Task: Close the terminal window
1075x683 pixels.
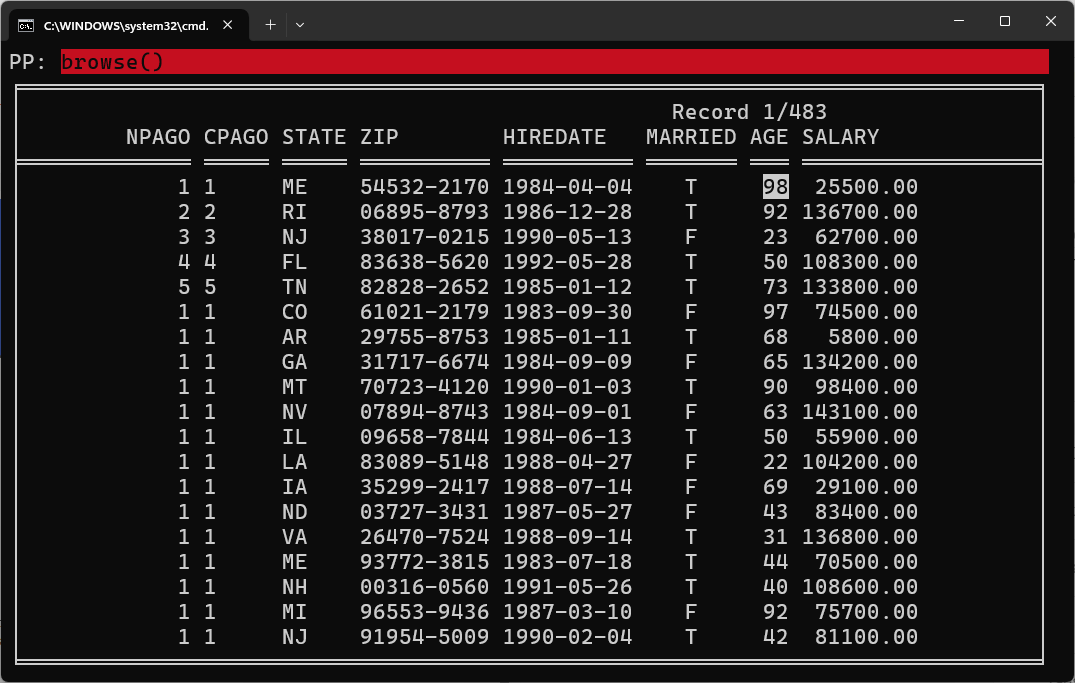Action: point(1050,21)
